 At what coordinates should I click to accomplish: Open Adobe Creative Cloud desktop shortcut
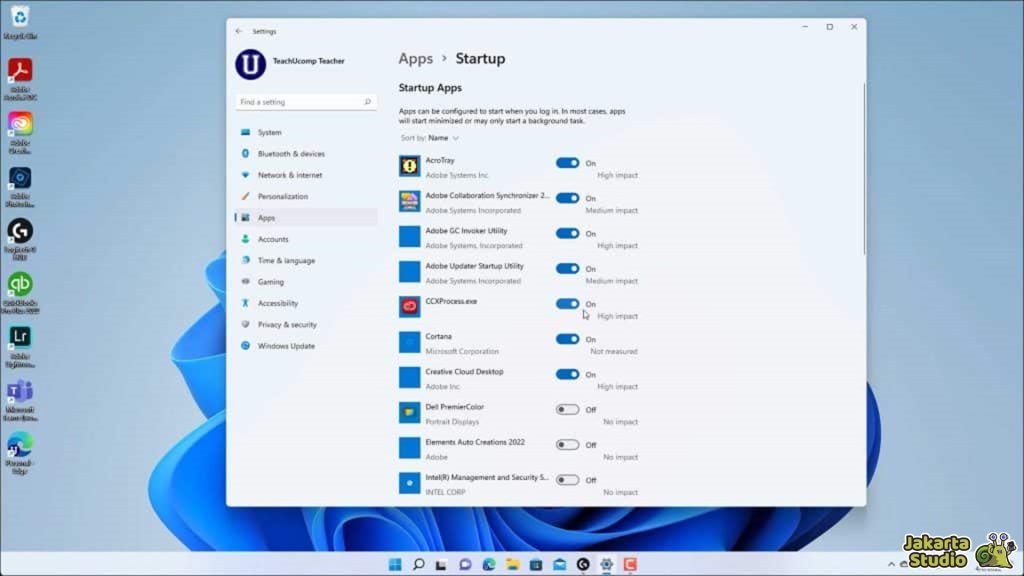tap(20, 131)
